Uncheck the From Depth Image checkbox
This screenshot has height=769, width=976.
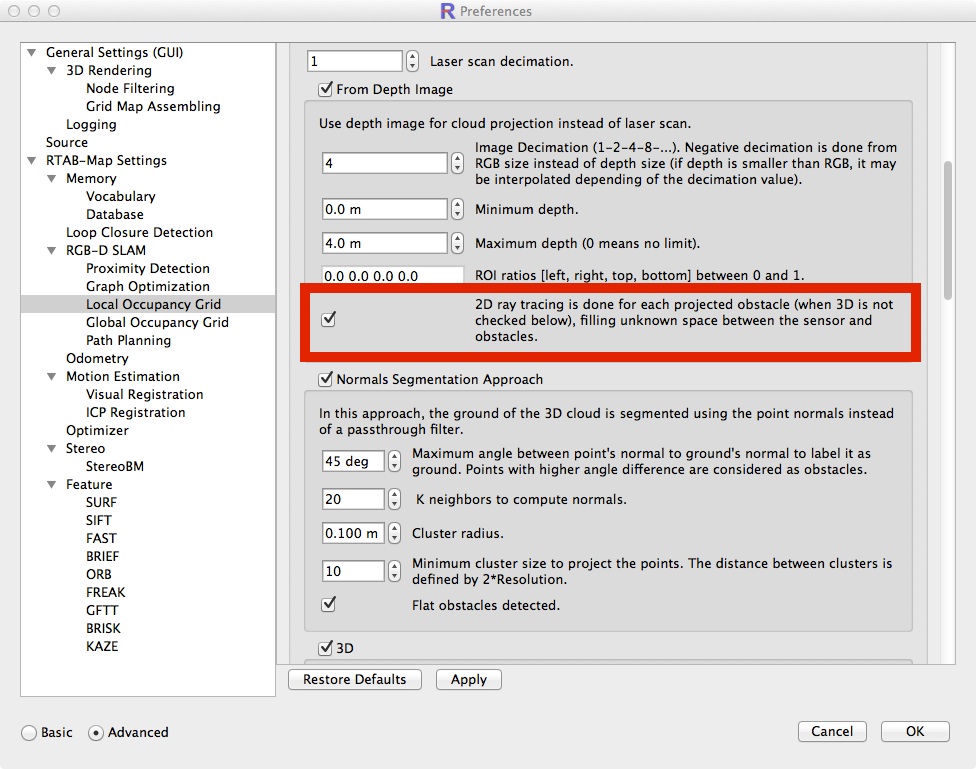(325, 90)
